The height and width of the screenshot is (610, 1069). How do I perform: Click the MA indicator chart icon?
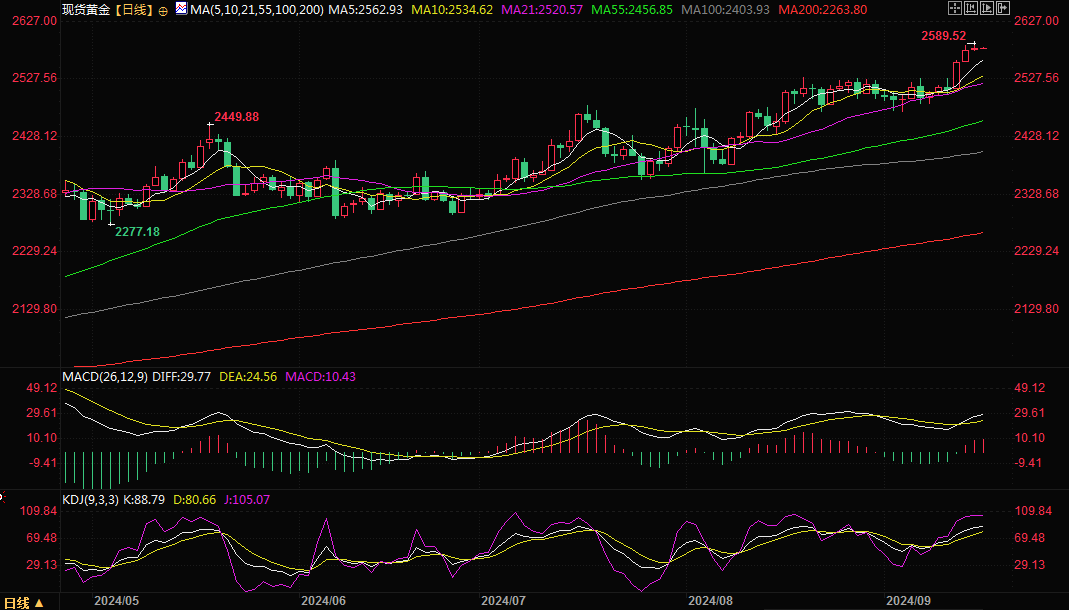181,9
